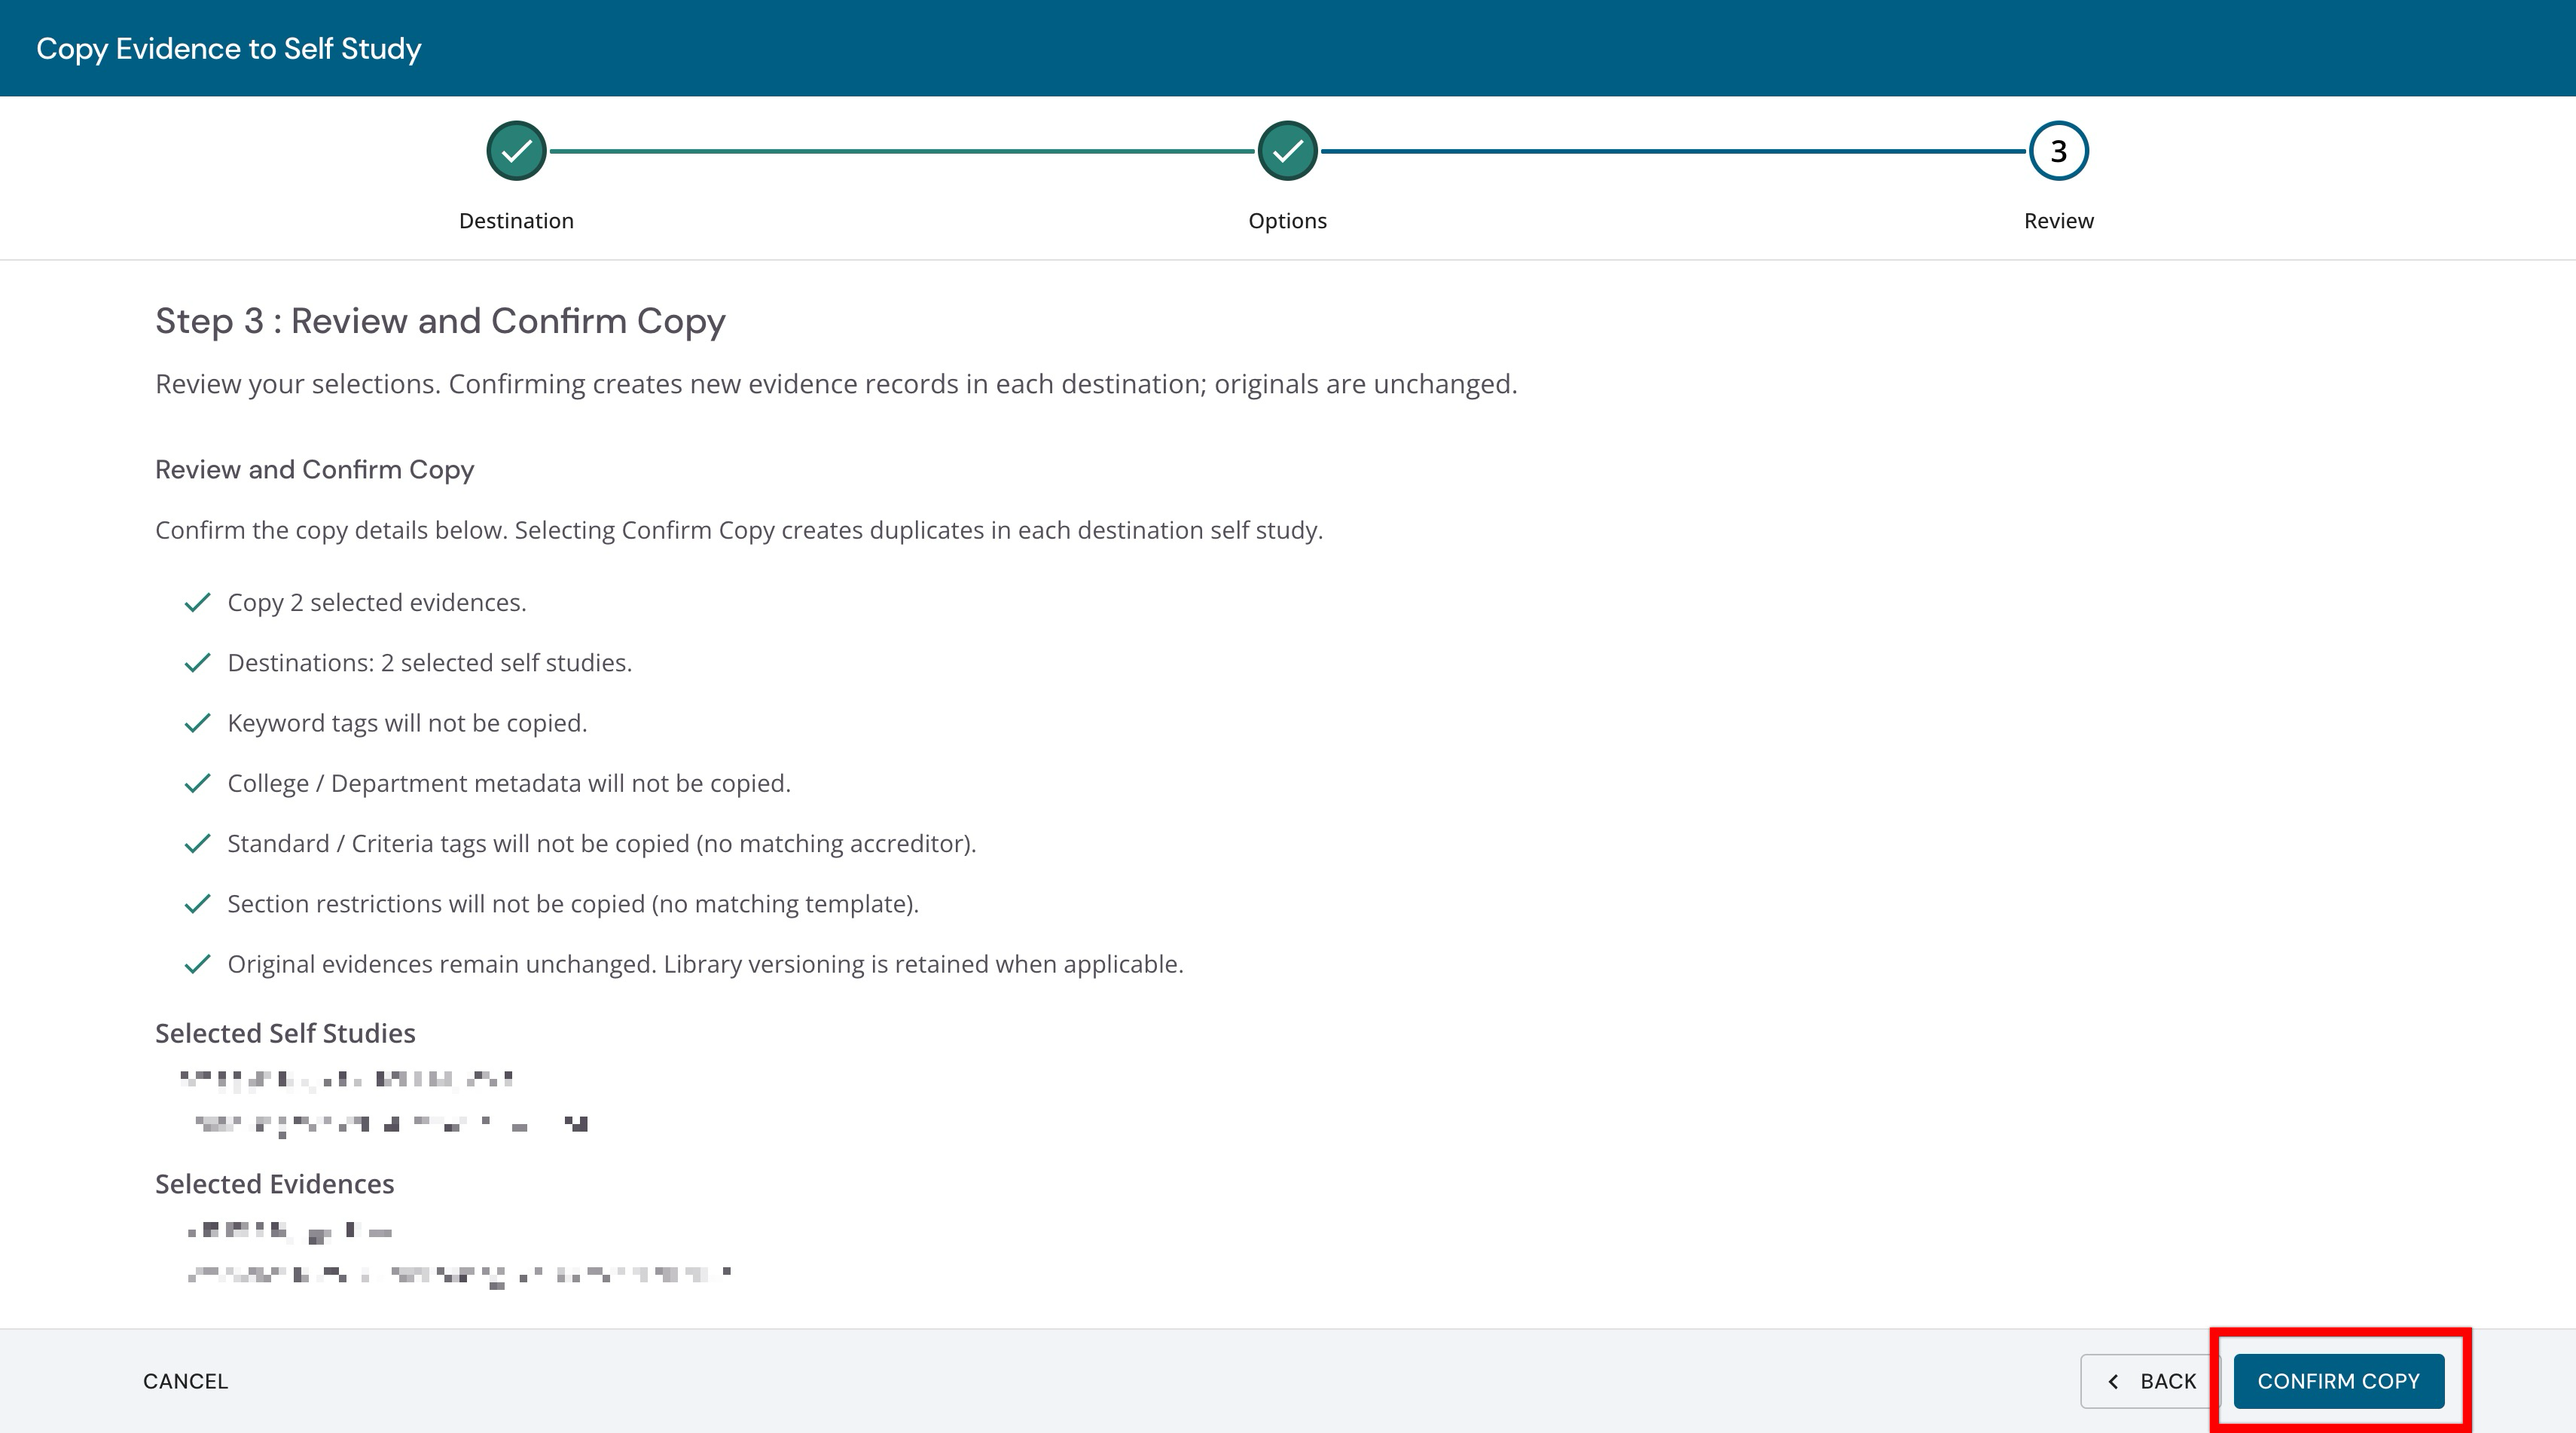Click 'Step 3 : Review and Confirm Copy' heading
The height and width of the screenshot is (1433, 2576).
(440, 321)
